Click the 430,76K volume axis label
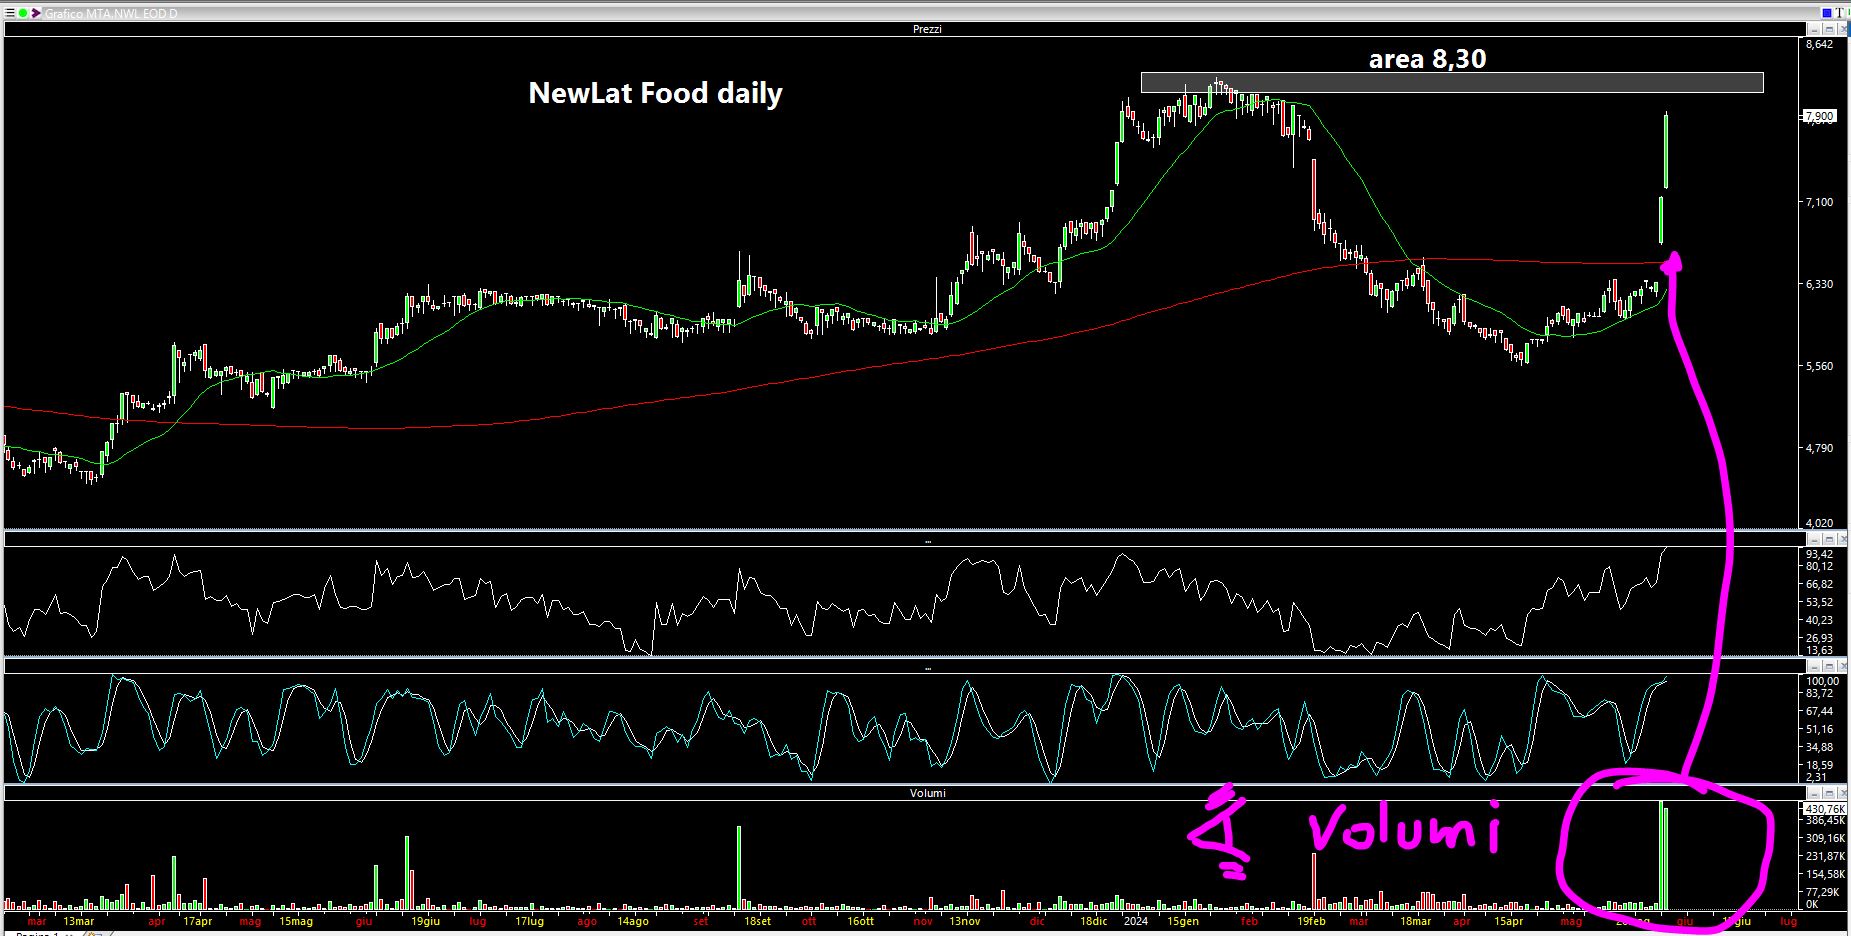 click(1825, 809)
